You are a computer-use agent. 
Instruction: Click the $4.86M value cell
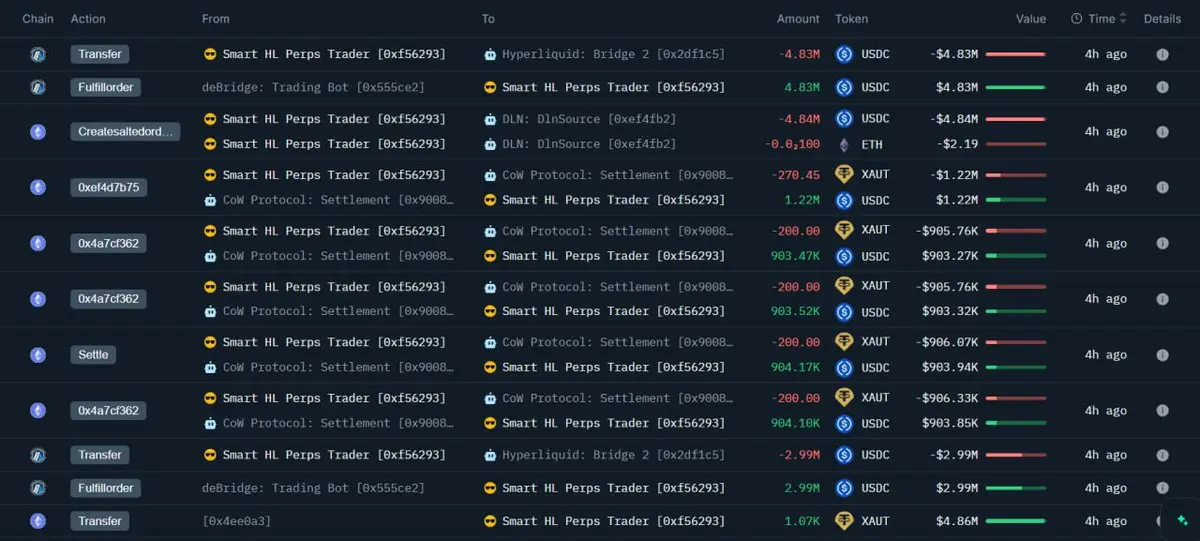pyautogui.click(x=956, y=521)
